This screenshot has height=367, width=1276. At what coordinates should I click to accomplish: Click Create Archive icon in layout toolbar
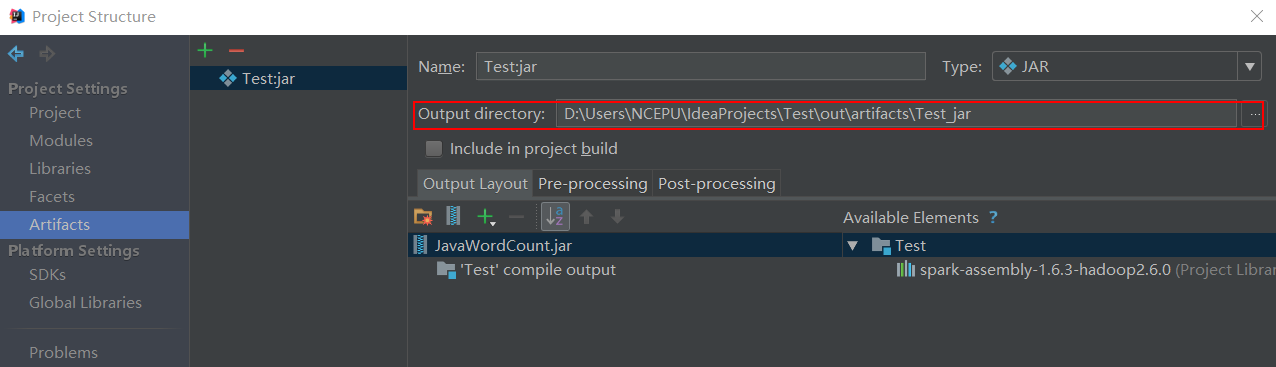pyautogui.click(x=454, y=216)
